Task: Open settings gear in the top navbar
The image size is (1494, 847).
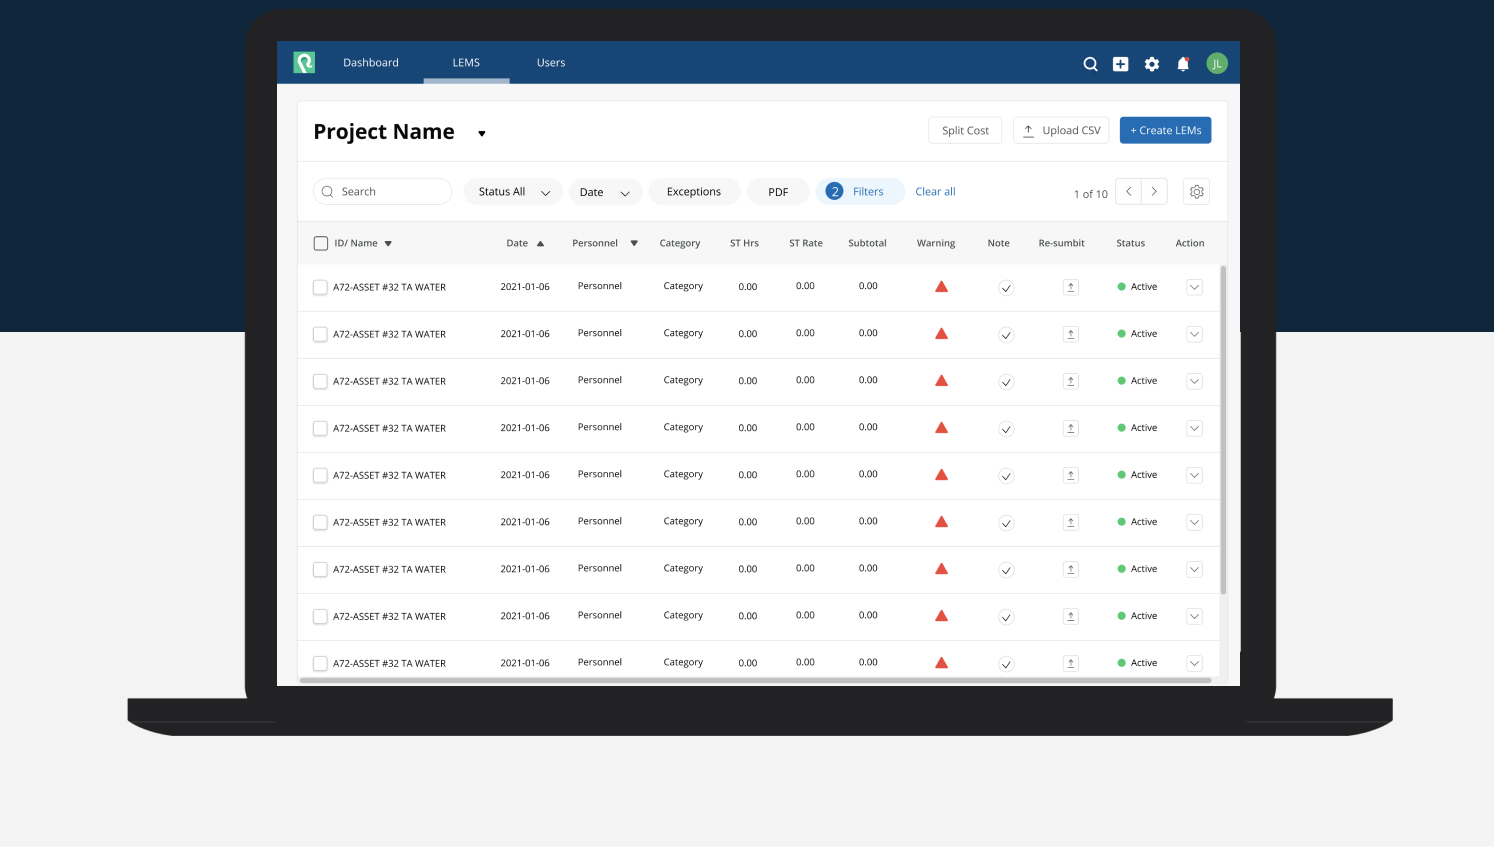Action: point(1152,64)
